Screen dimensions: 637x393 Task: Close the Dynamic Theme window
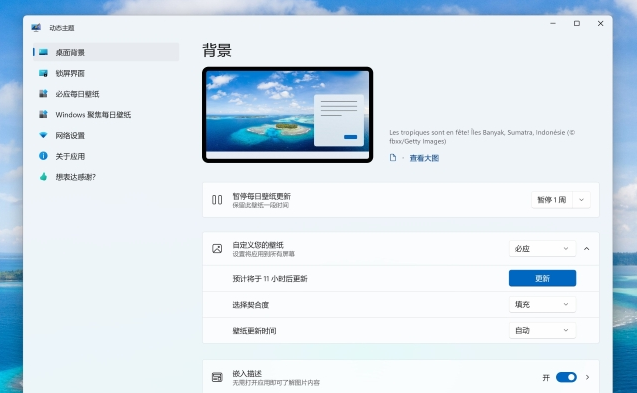[x=600, y=24]
